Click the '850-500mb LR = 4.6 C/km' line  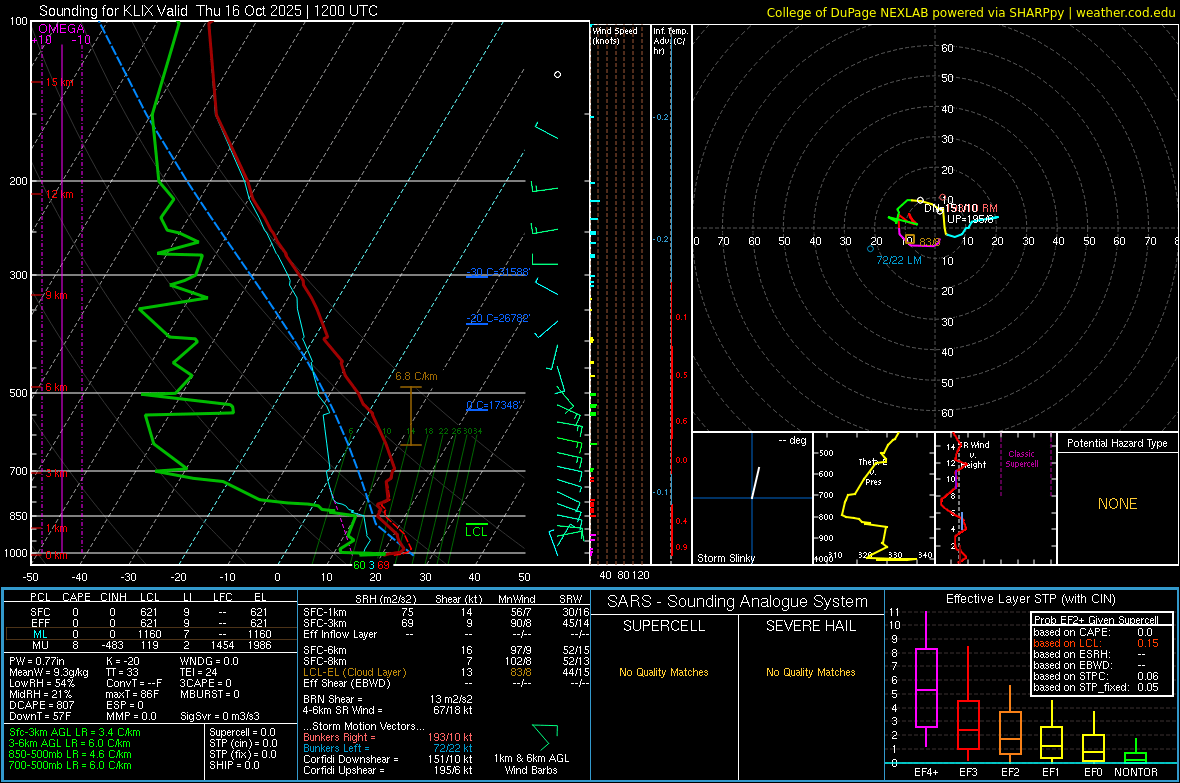(x=70, y=754)
